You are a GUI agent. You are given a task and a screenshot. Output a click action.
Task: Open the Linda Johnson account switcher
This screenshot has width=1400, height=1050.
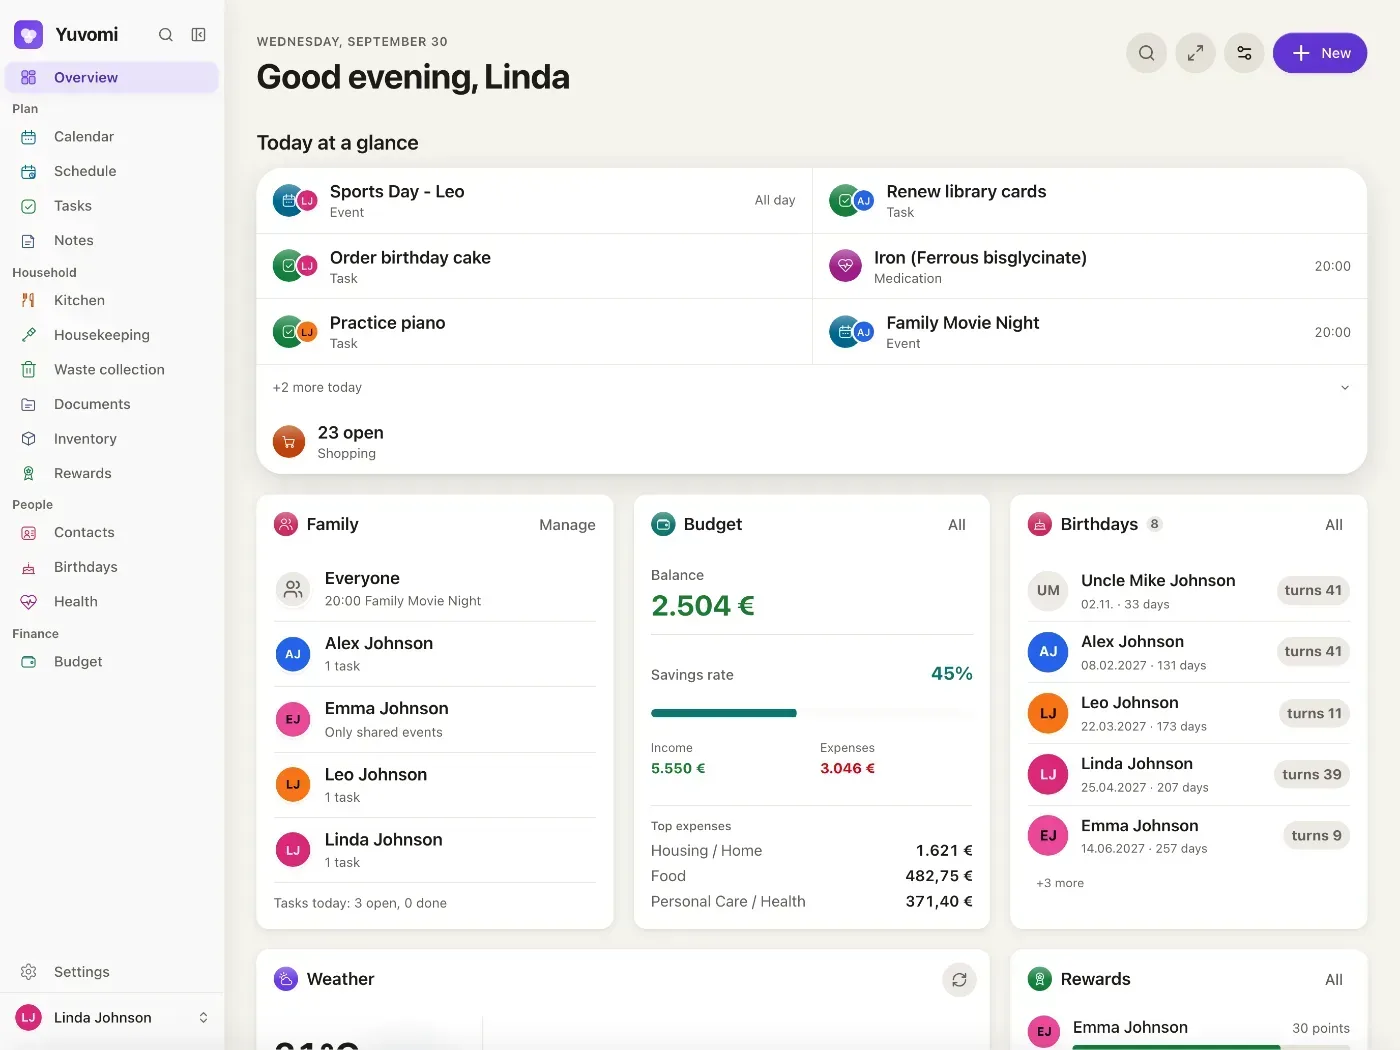[112, 1018]
